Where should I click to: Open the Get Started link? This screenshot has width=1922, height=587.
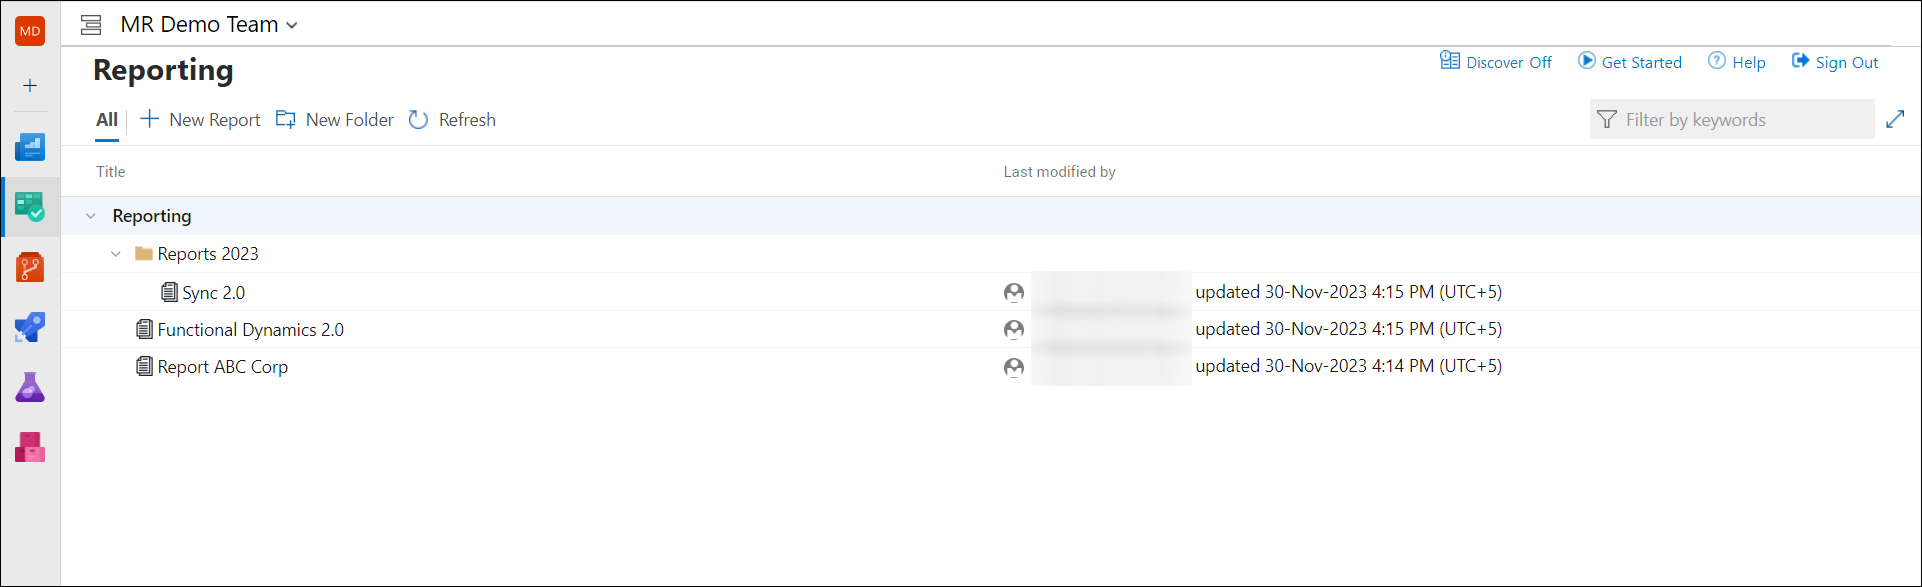[1630, 62]
